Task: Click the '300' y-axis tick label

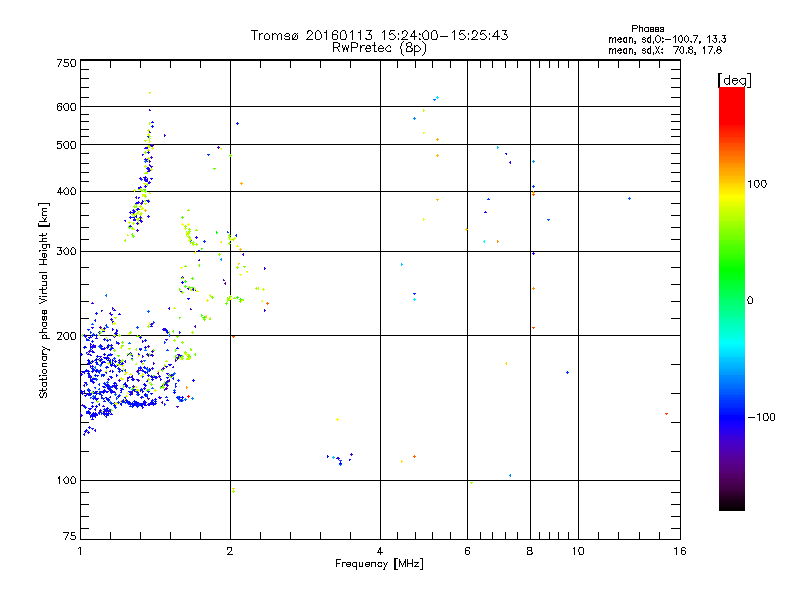Action: tap(66, 252)
